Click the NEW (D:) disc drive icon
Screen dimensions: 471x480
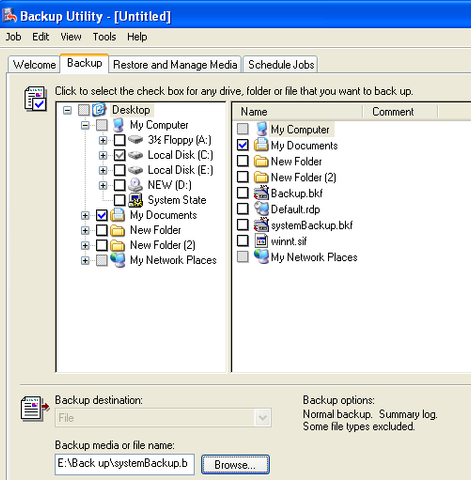[x=136, y=185]
